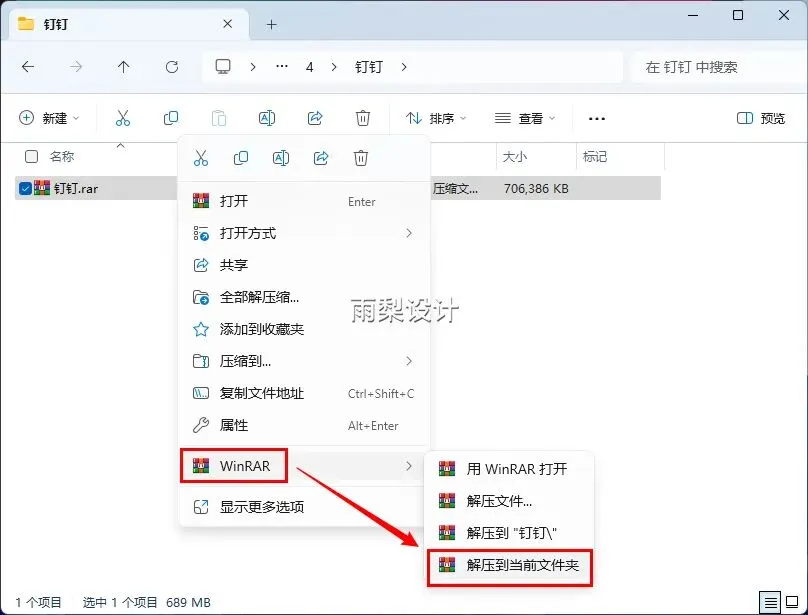
Task: Choose 全部解压缩... in the context menu
Action: 304,297
